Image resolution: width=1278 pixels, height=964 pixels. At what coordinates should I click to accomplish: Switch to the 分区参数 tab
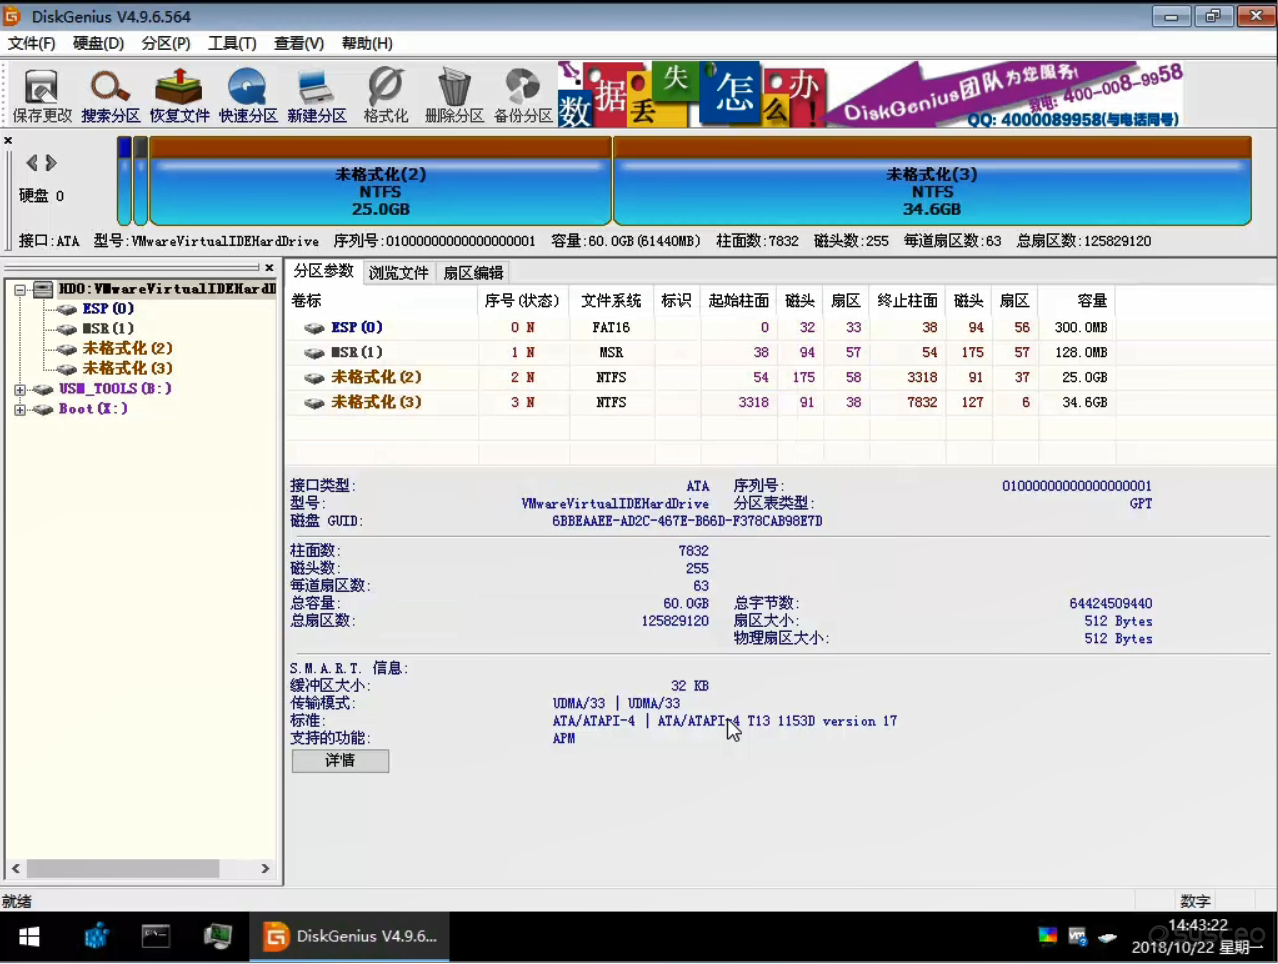(x=323, y=271)
